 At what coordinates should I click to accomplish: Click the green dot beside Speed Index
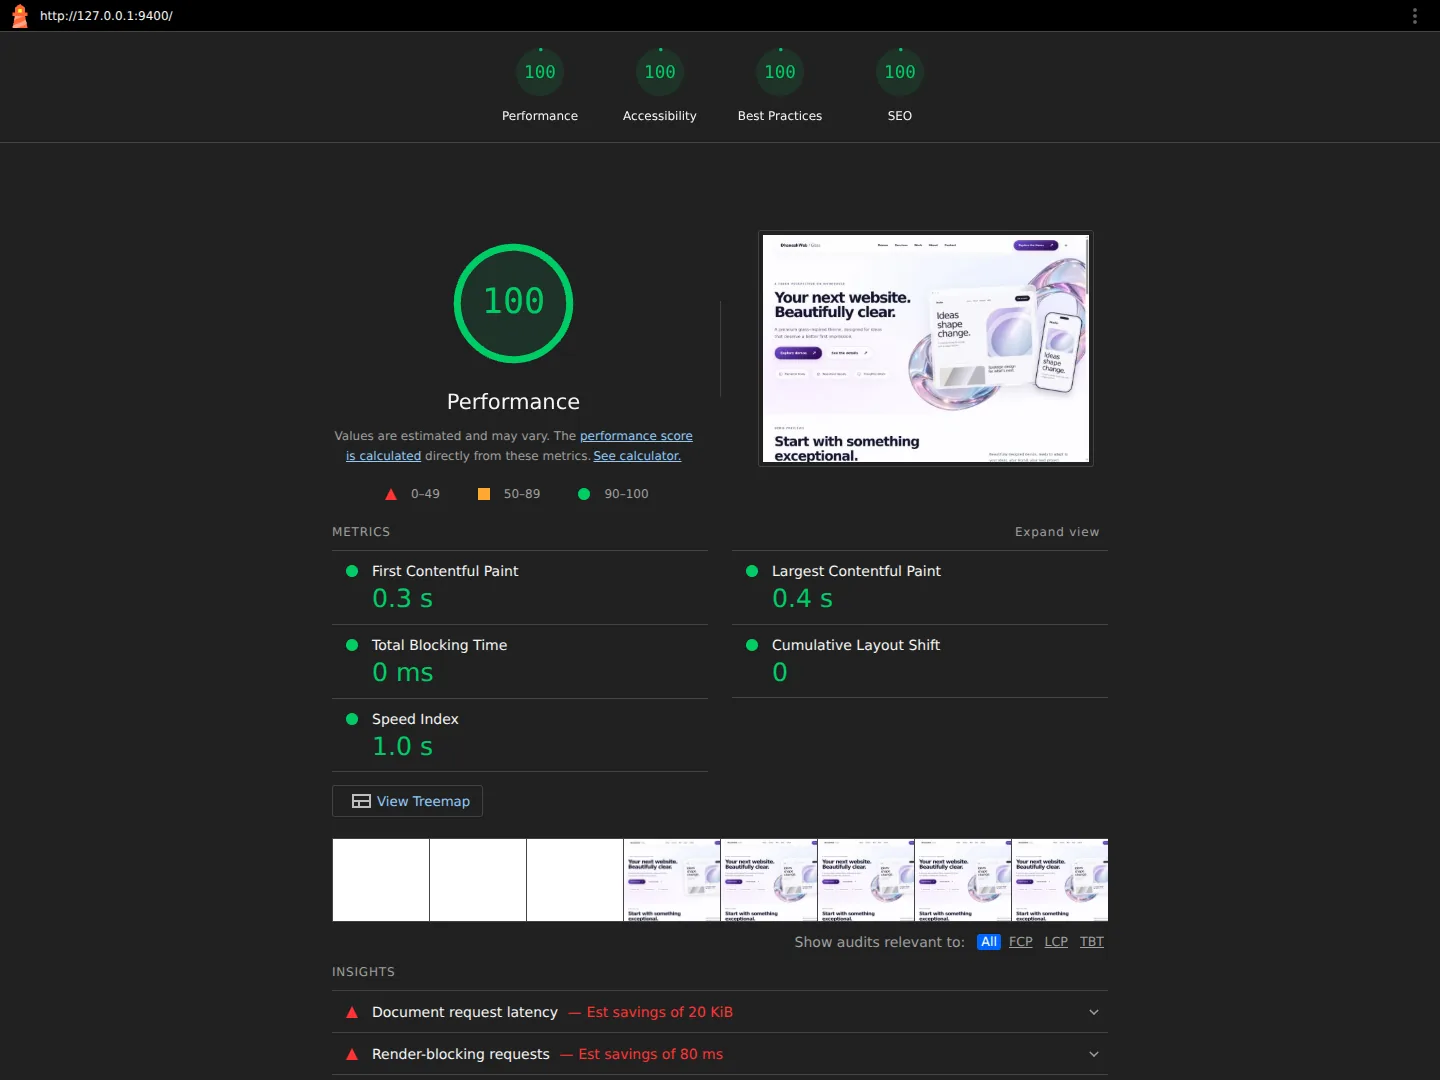[x=352, y=719]
